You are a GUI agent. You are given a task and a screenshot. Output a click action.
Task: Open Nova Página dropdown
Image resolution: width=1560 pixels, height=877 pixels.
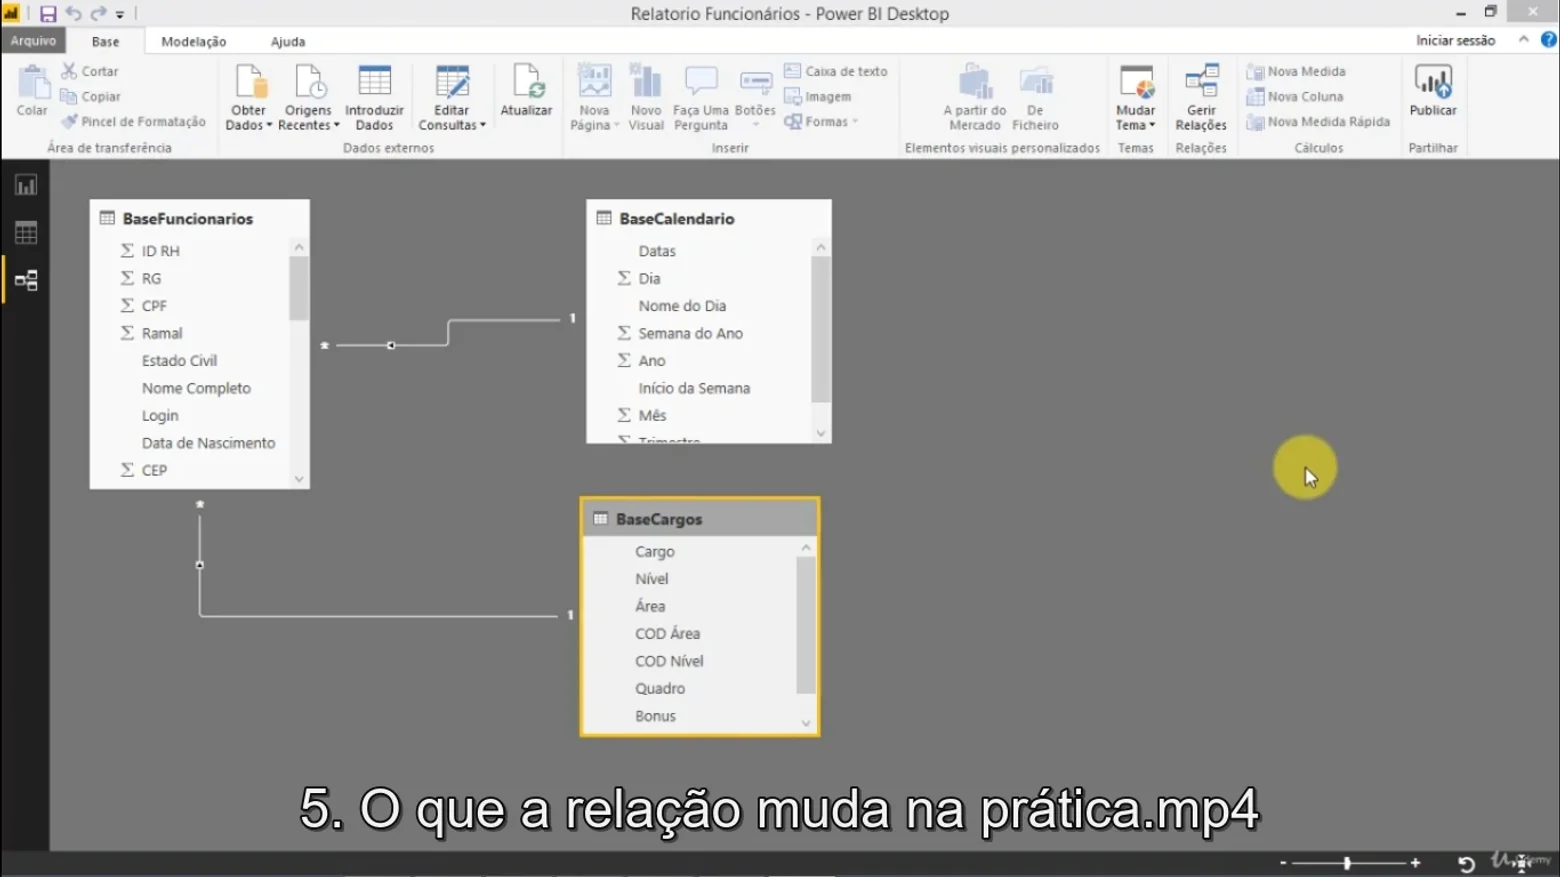coord(594,97)
